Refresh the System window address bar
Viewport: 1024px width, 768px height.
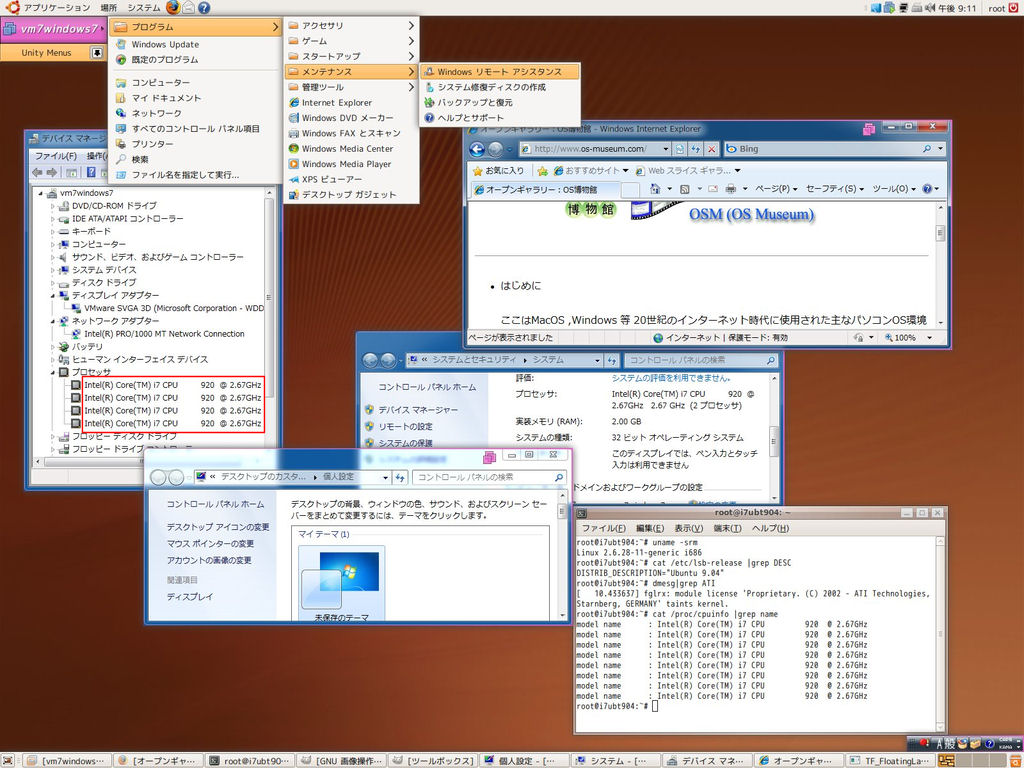[612, 360]
